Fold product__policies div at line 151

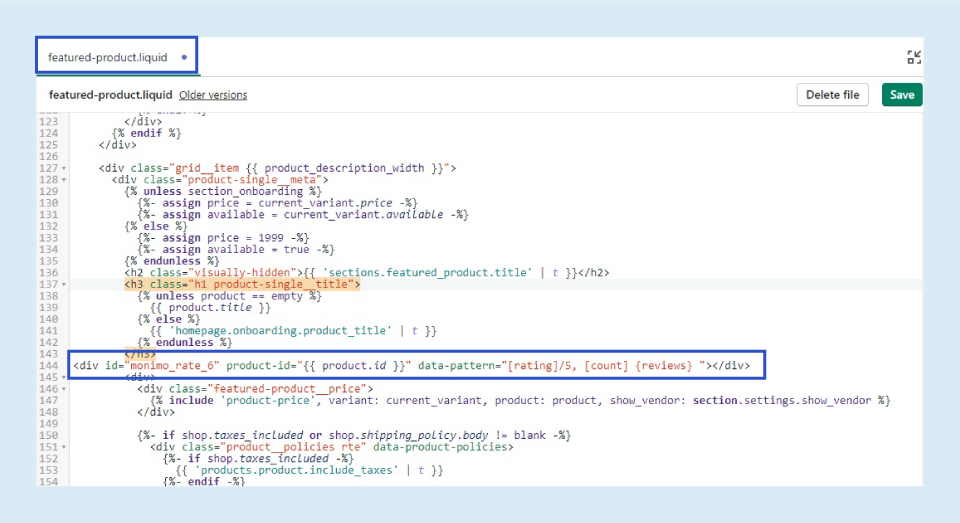[x=65, y=447]
